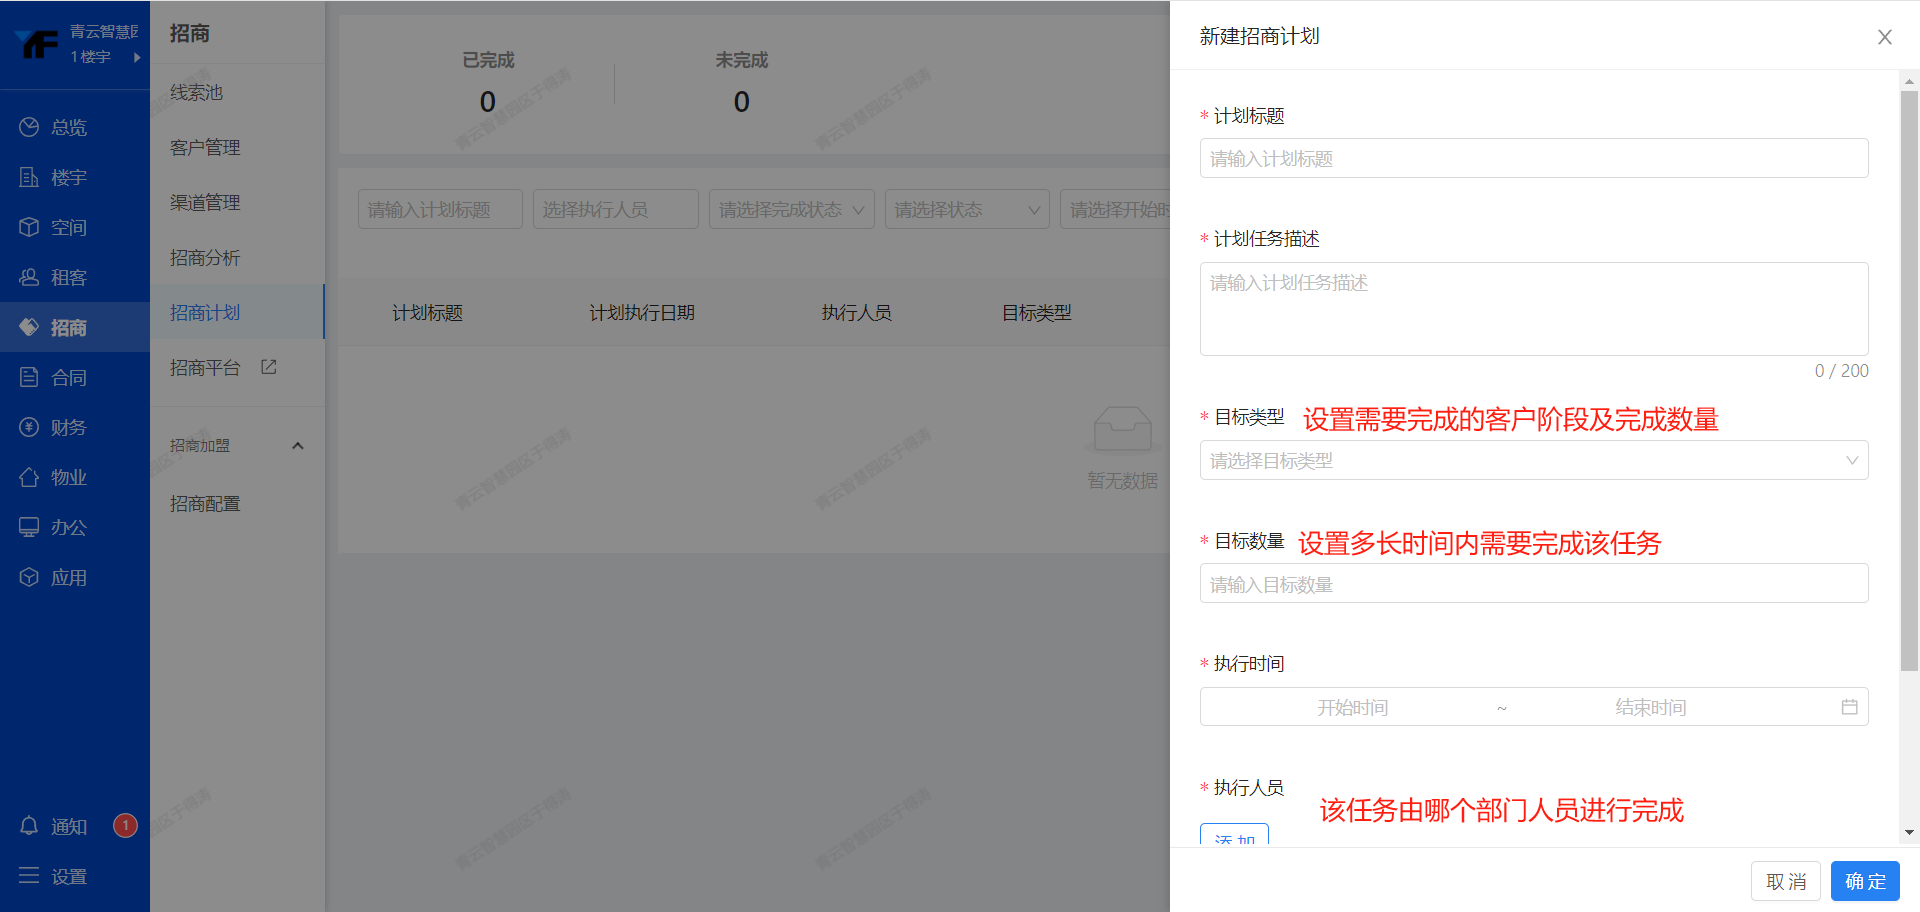1920x912 pixels.
Task: Open the 财务 finance yen icon
Action: [x=29, y=427]
